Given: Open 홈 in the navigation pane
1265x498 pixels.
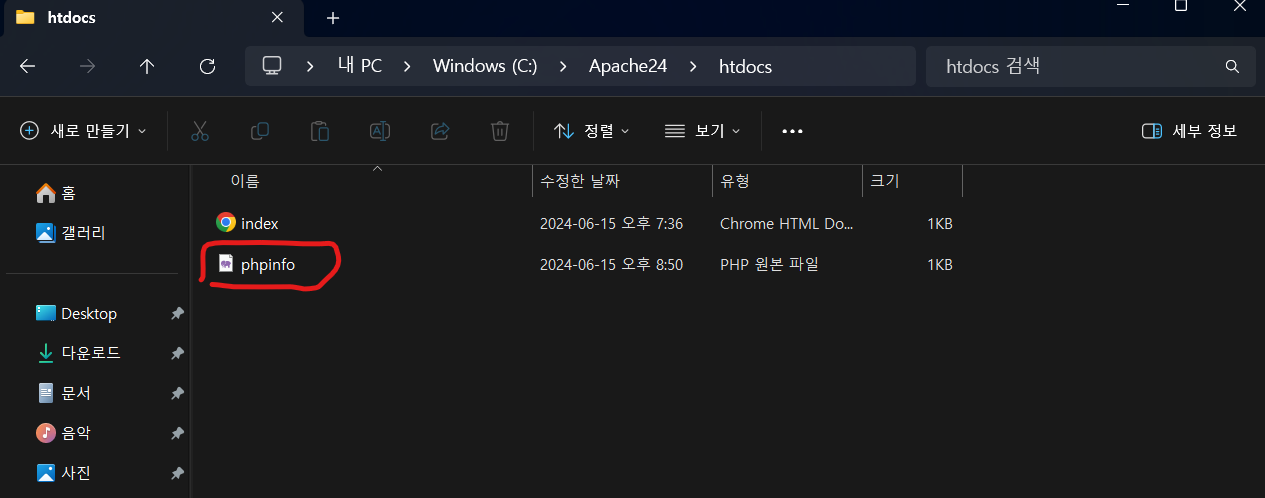Looking at the screenshot, I should click(x=56, y=193).
